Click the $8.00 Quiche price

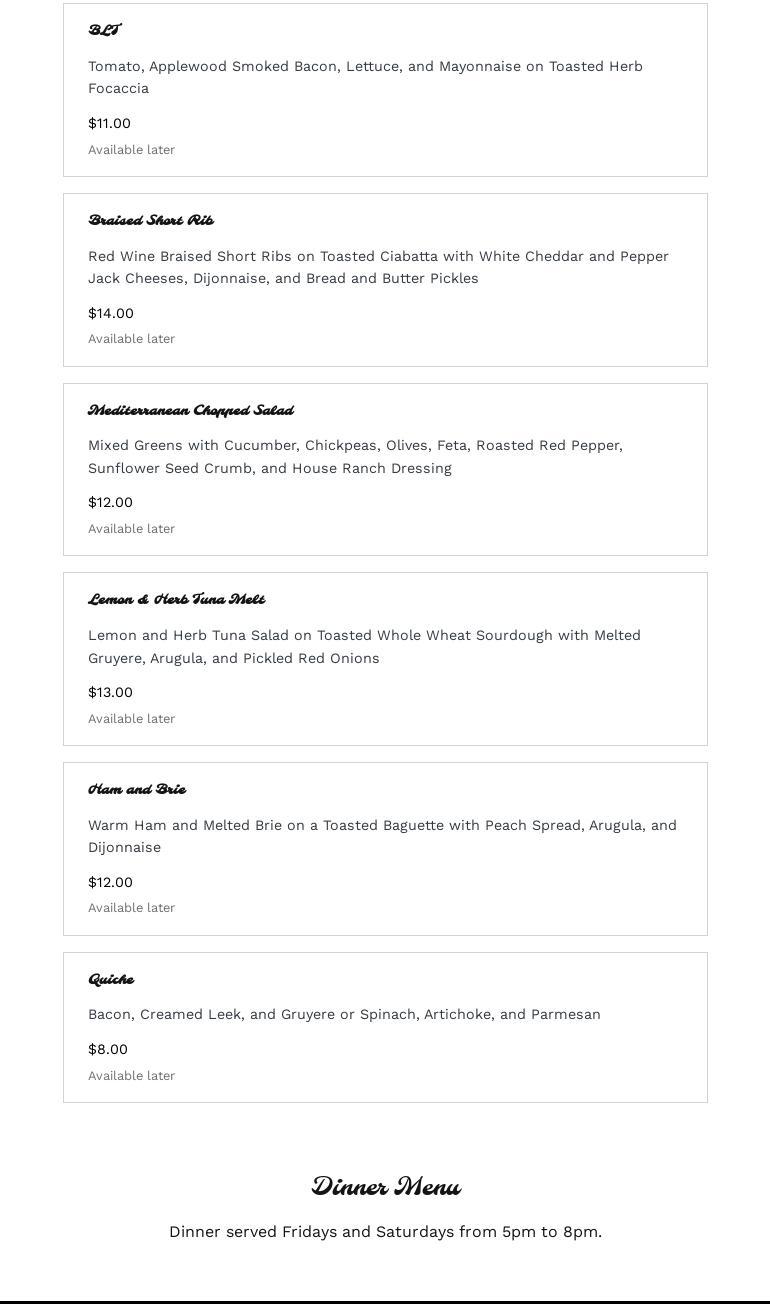coord(108,1049)
